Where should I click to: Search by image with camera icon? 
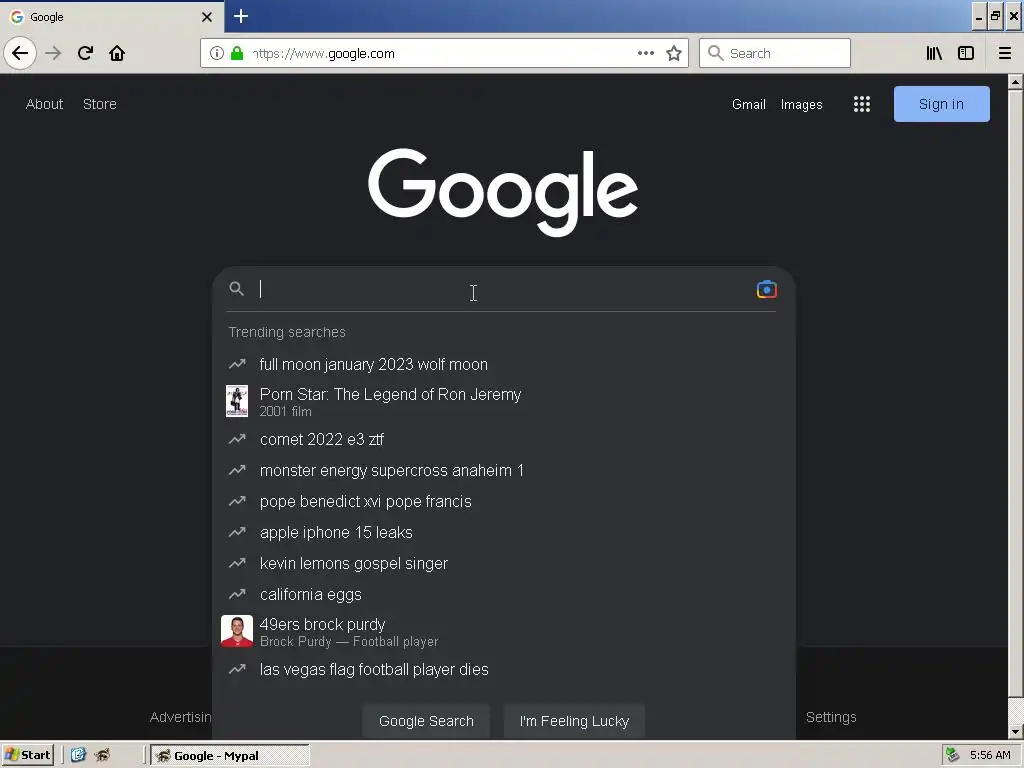[x=766, y=289]
